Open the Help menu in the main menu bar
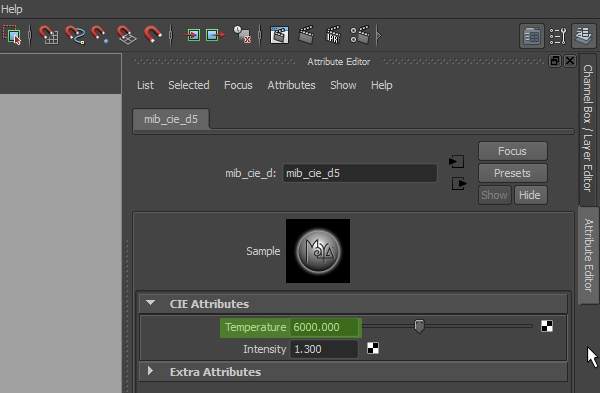This screenshot has width=600, height=393. pos(11,9)
